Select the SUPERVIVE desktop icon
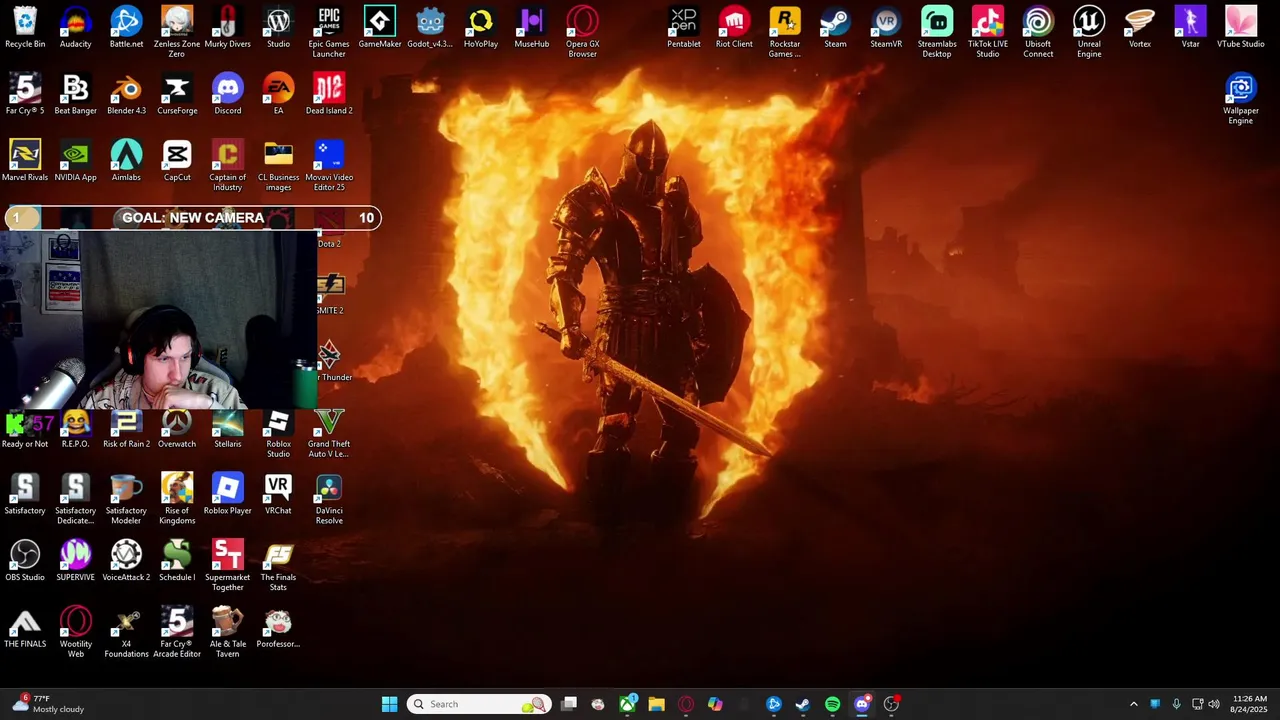Image resolution: width=1280 pixels, height=720 pixels. (x=75, y=561)
